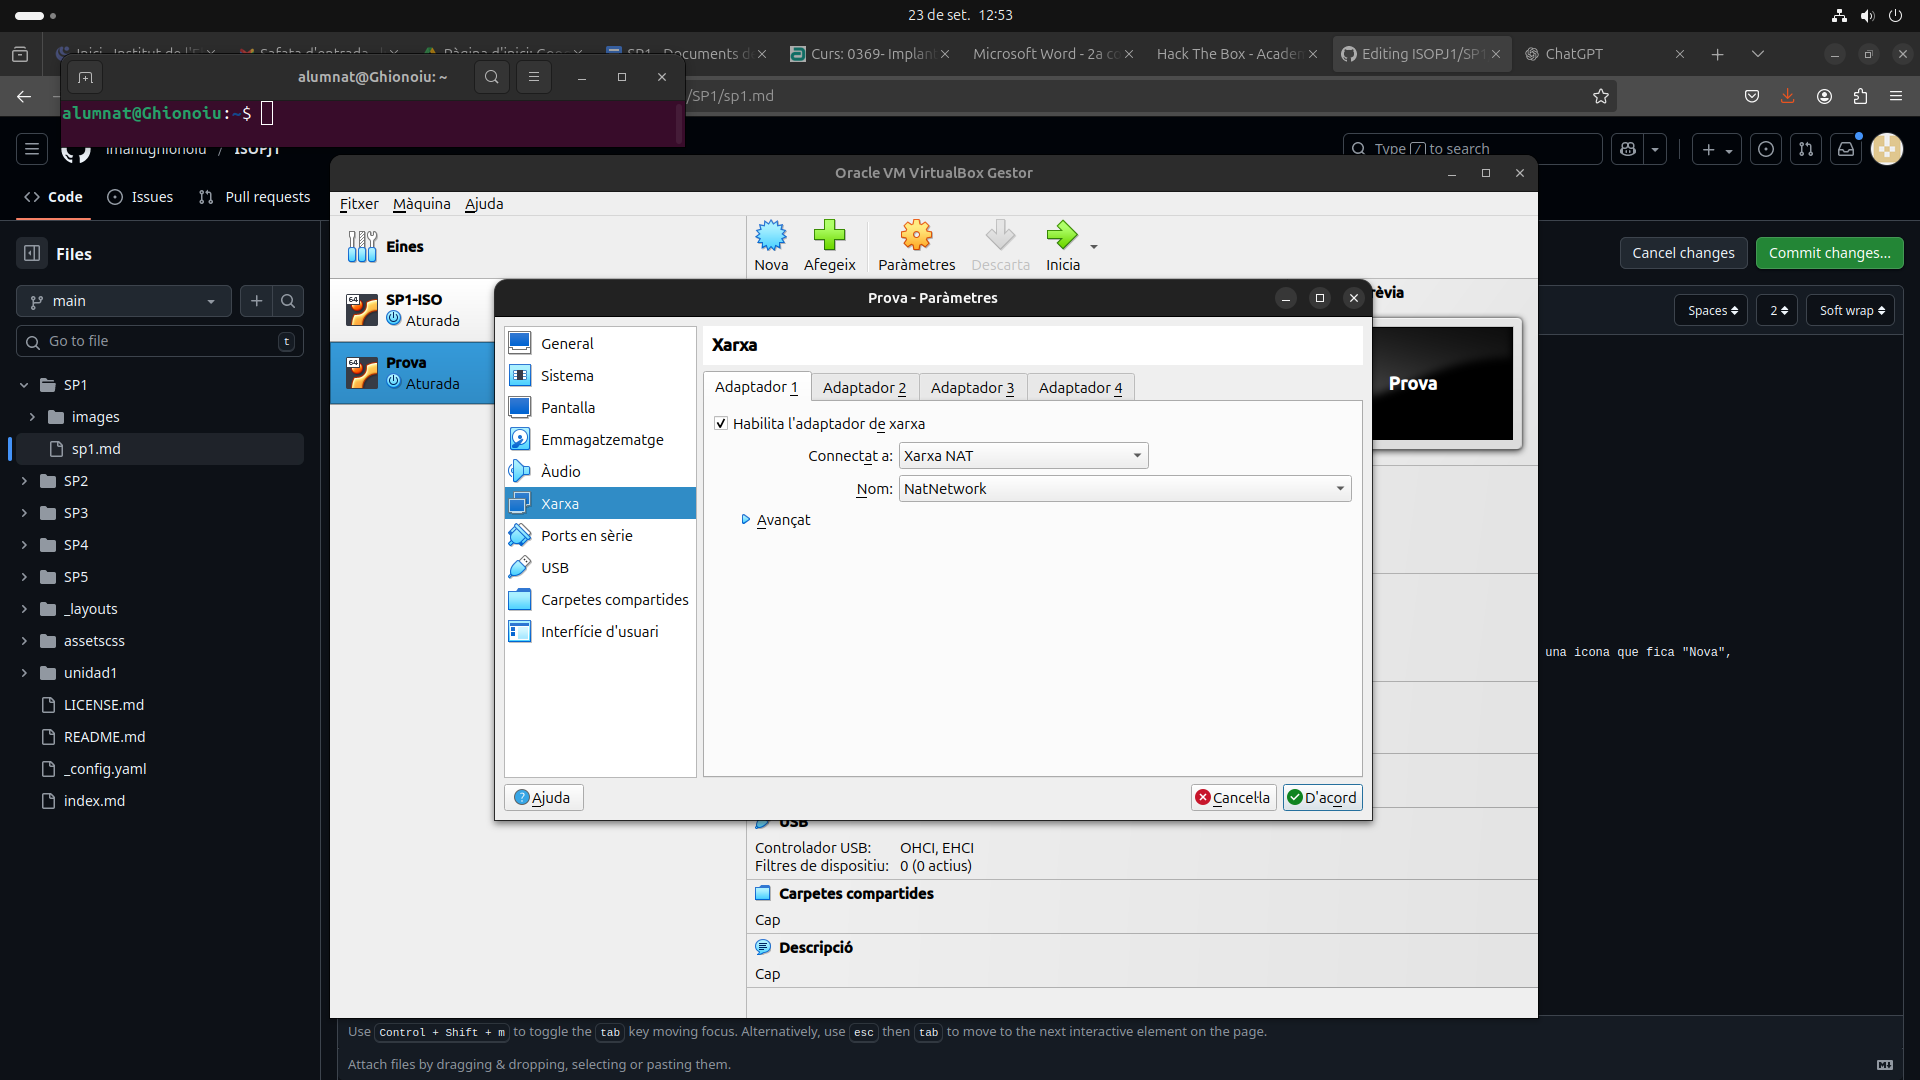Viewport: 1920px width, 1080px height.
Task: Toggle Habilita l'adaptador de xarxa checkbox
Action: (x=721, y=424)
